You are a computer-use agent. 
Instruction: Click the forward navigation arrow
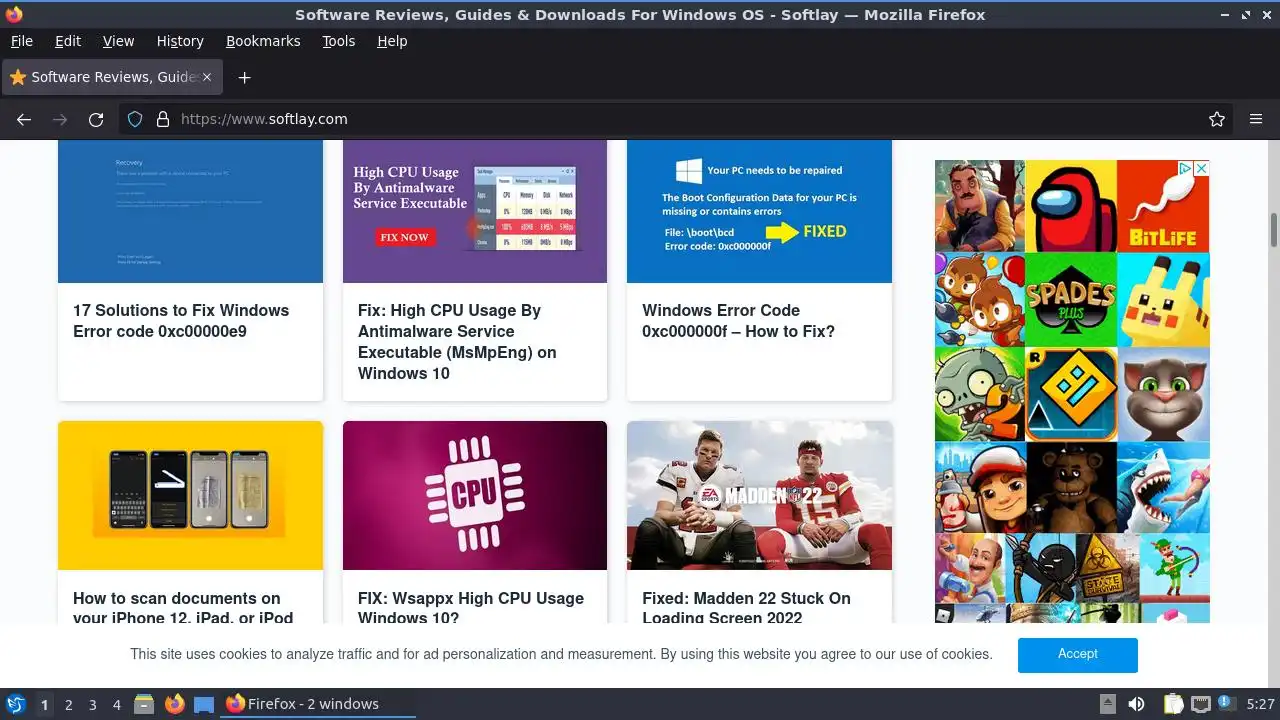click(60, 119)
